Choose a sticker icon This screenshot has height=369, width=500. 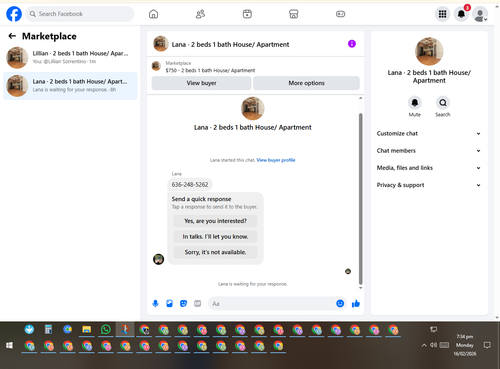click(x=183, y=303)
